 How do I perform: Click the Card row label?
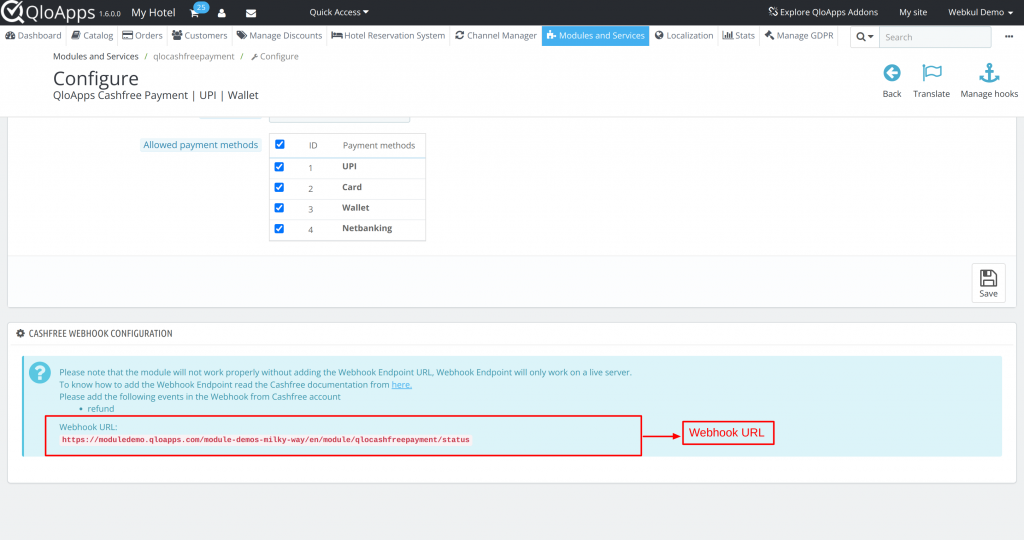pyautogui.click(x=352, y=187)
